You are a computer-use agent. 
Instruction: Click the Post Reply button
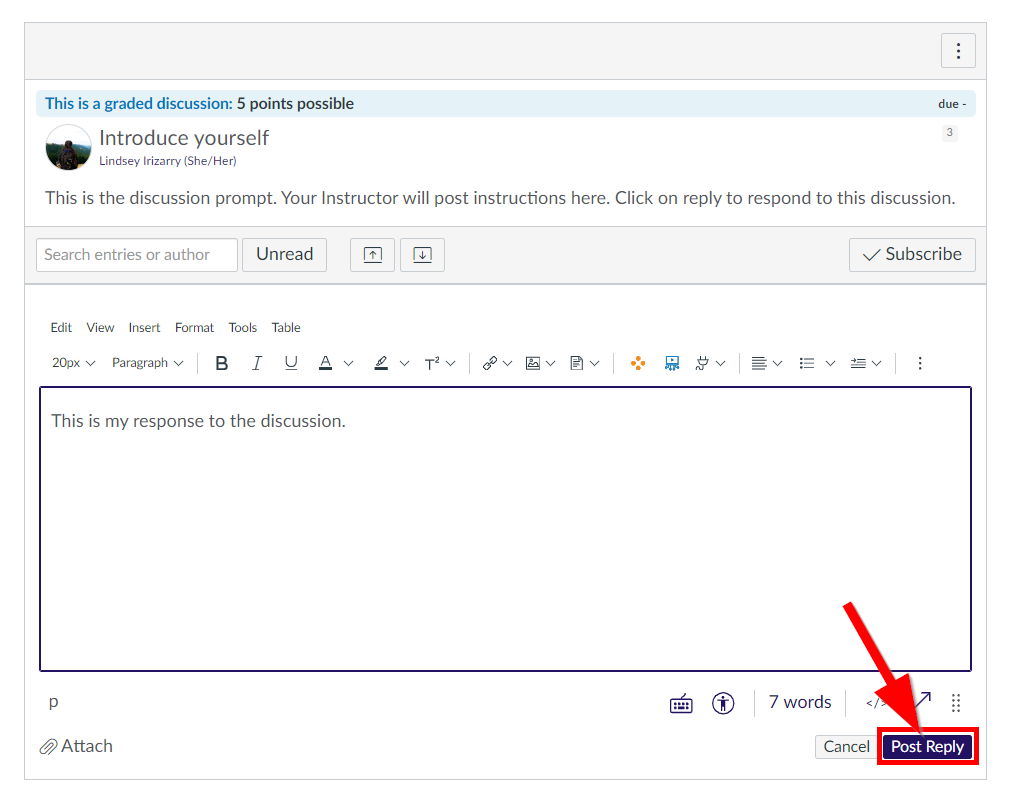point(927,746)
